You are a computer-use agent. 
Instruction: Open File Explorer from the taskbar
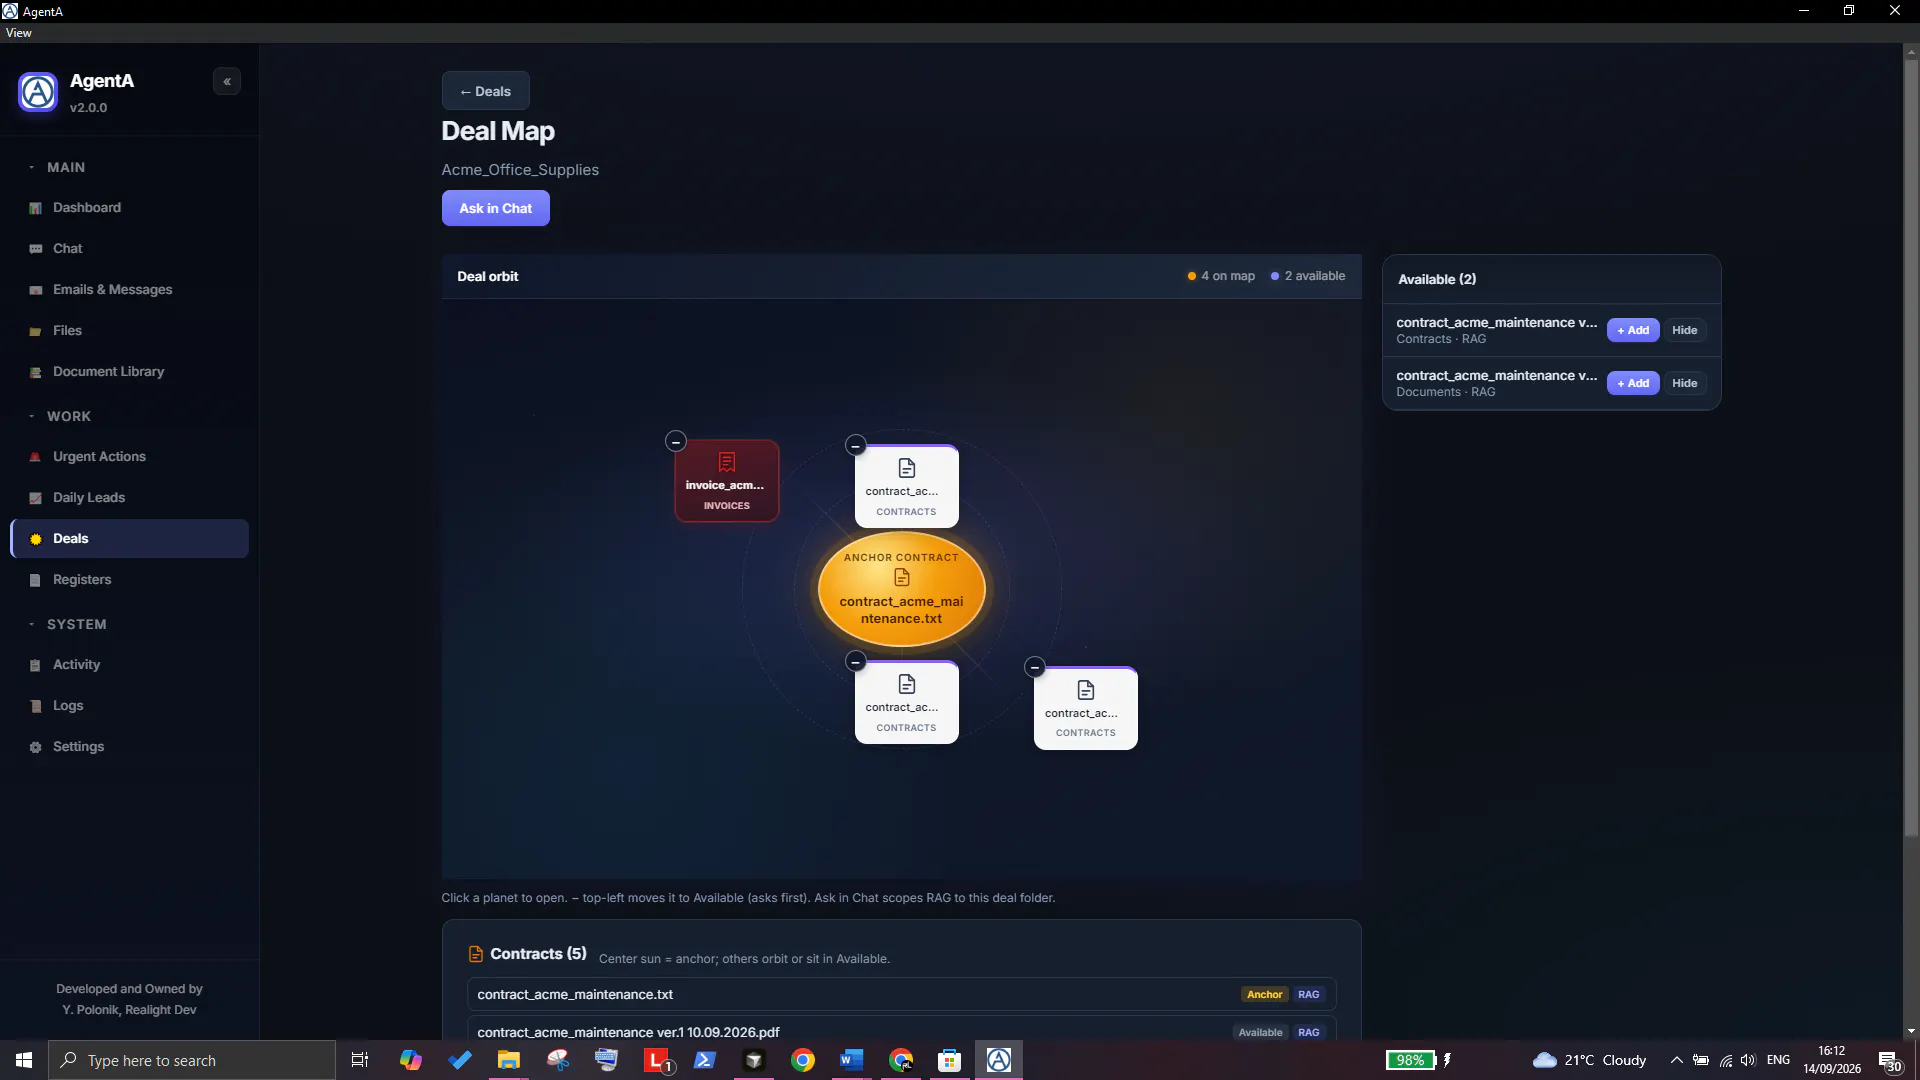coord(509,1060)
